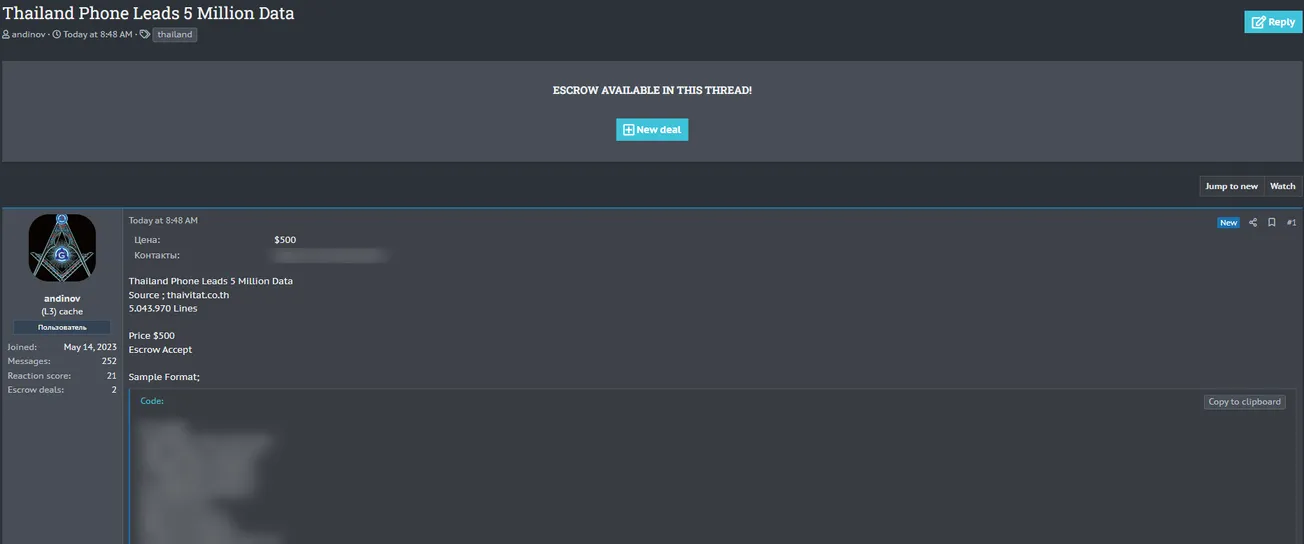Viewport: 1304px width, 544px height.
Task: Toggle Watch for this thread
Action: [1282, 186]
